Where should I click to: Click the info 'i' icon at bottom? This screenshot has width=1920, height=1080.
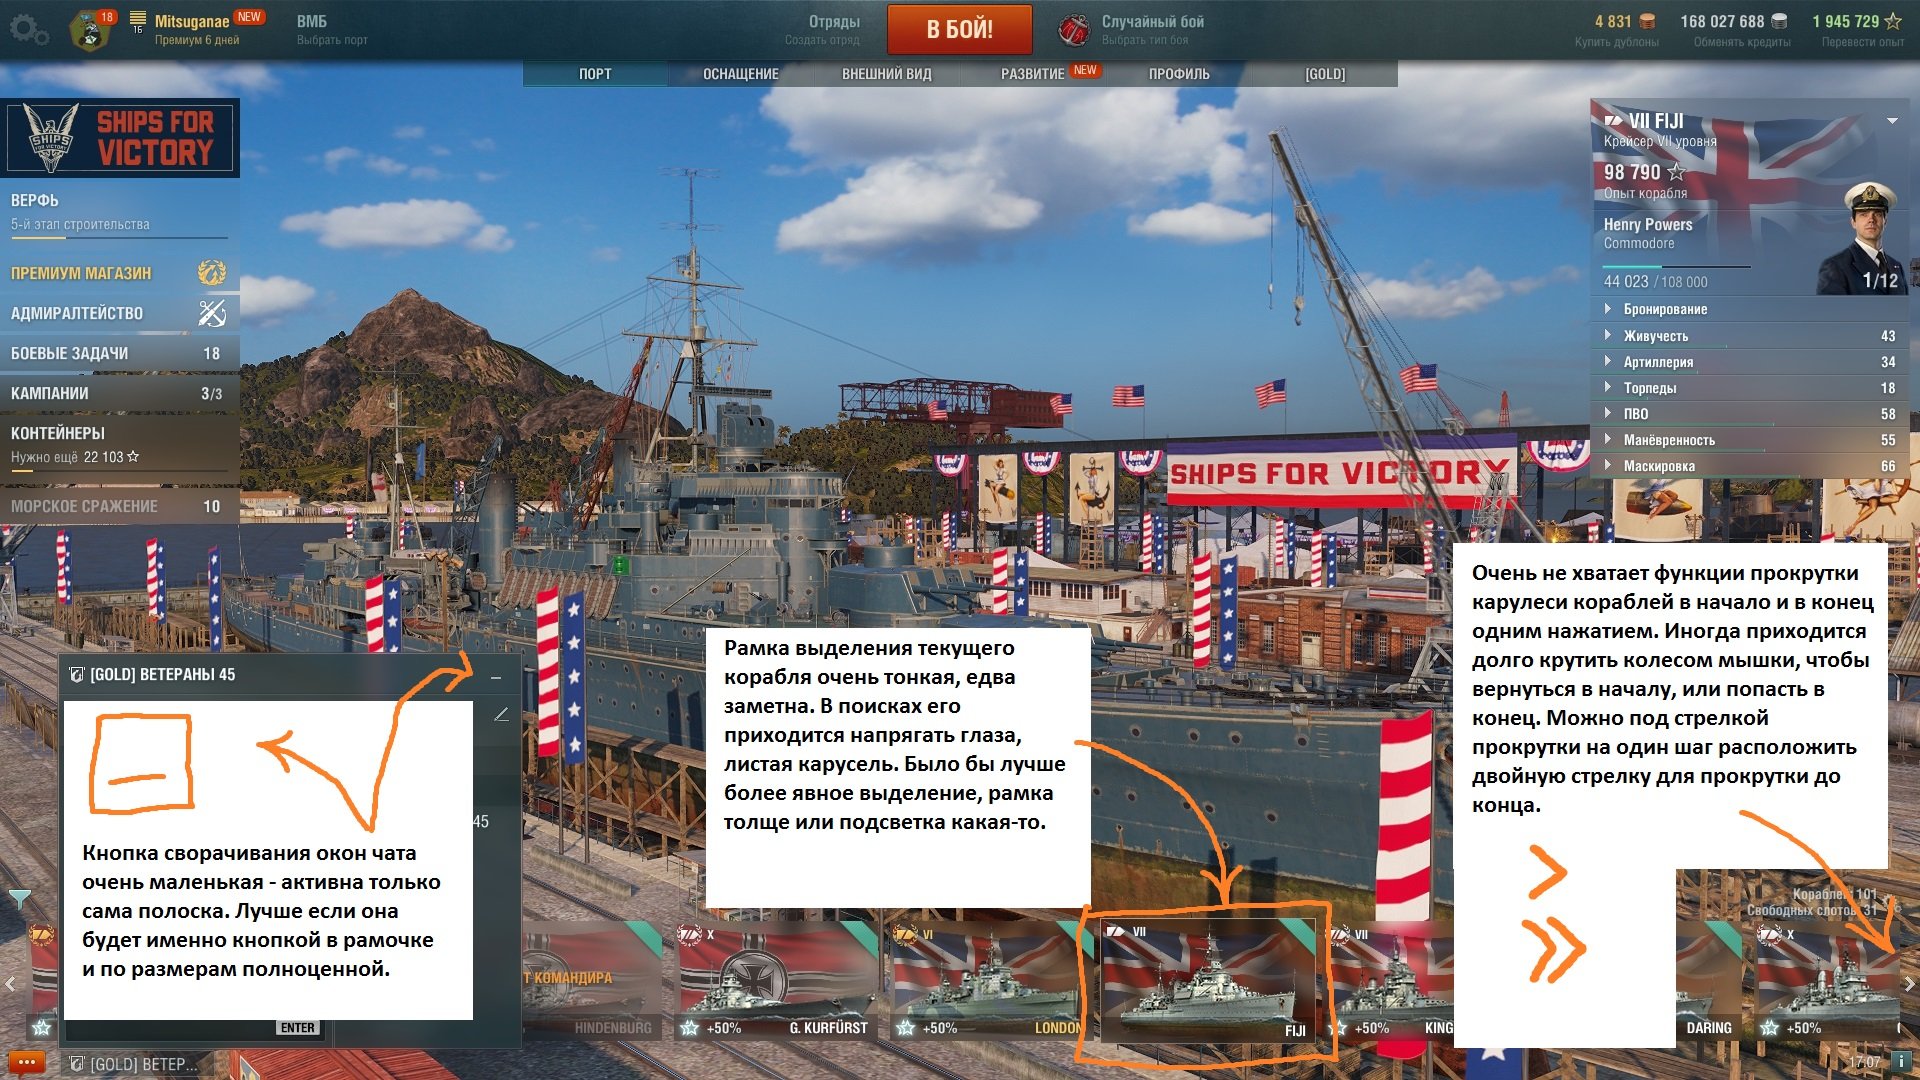pos(1900,1061)
